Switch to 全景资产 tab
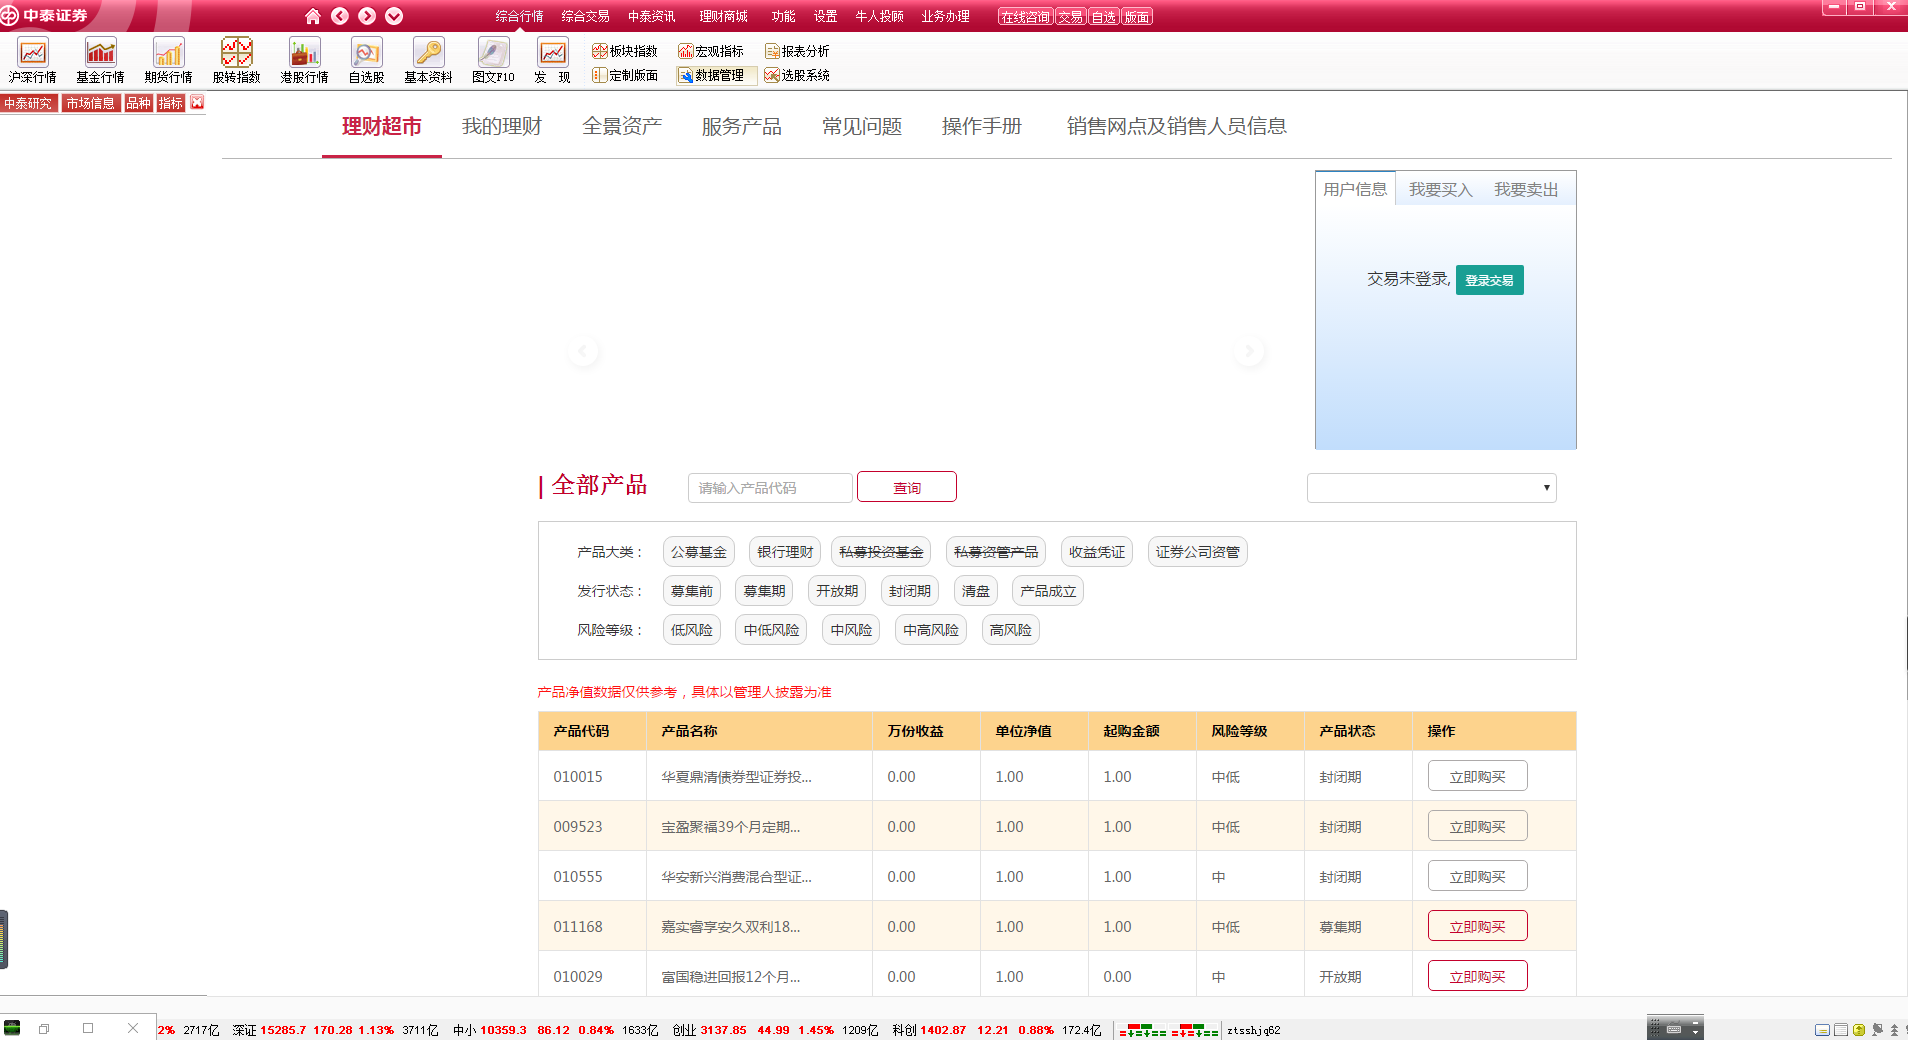1908x1040 pixels. [622, 126]
